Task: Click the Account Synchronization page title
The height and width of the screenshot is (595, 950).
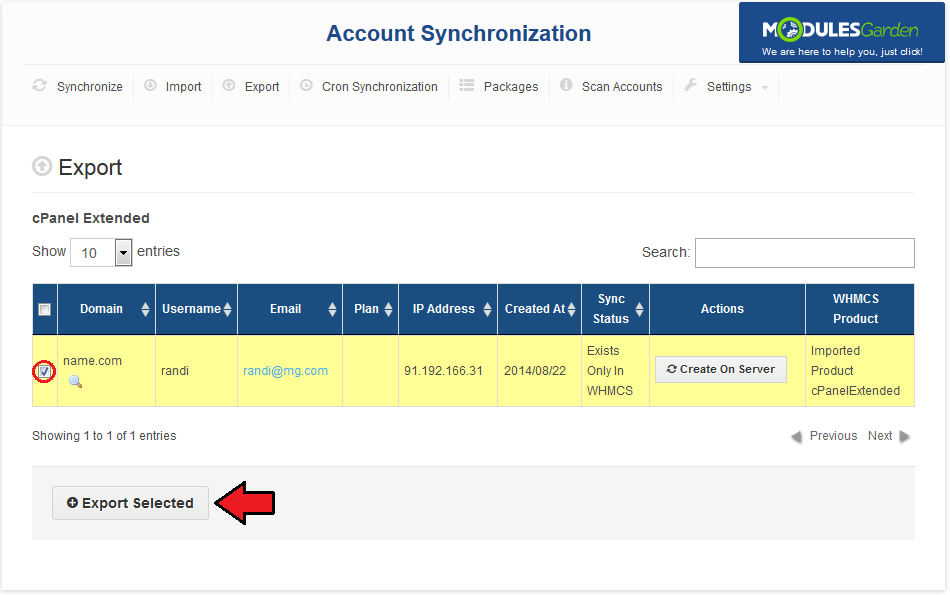Action: pos(459,33)
